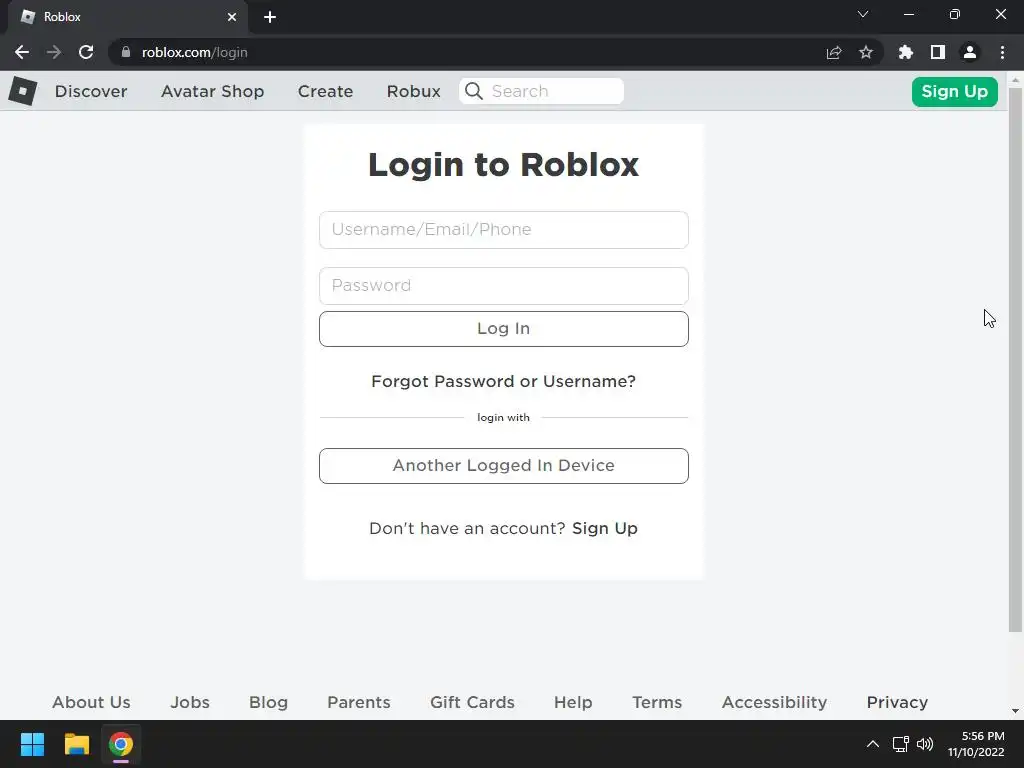Open the Chrome profile avatar icon
Image resolution: width=1024 pixels, height=768 pixels.
(970, 52)
